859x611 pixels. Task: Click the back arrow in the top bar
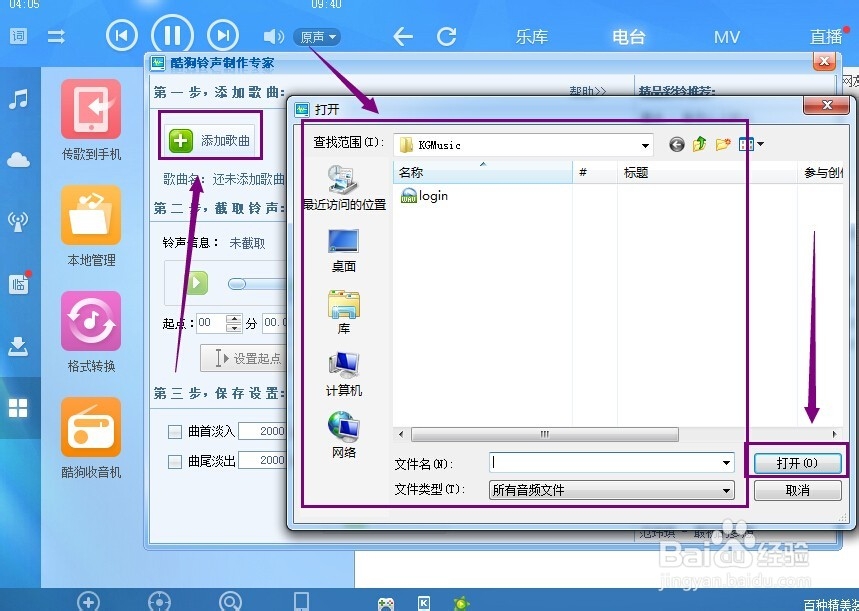click(x=403, y=37)
